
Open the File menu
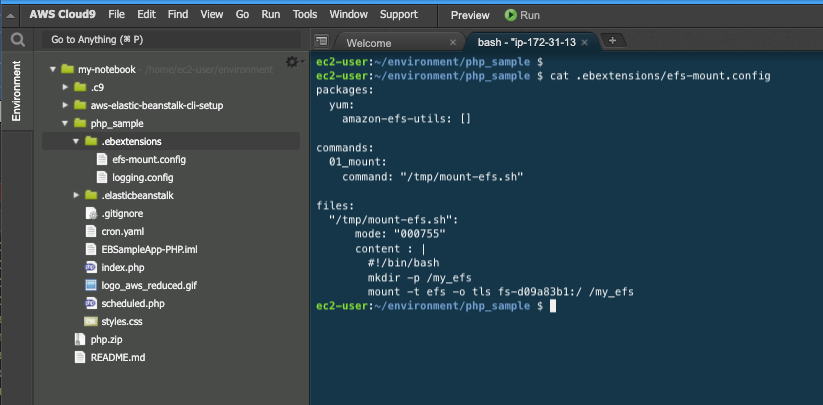tap(117, 15)
